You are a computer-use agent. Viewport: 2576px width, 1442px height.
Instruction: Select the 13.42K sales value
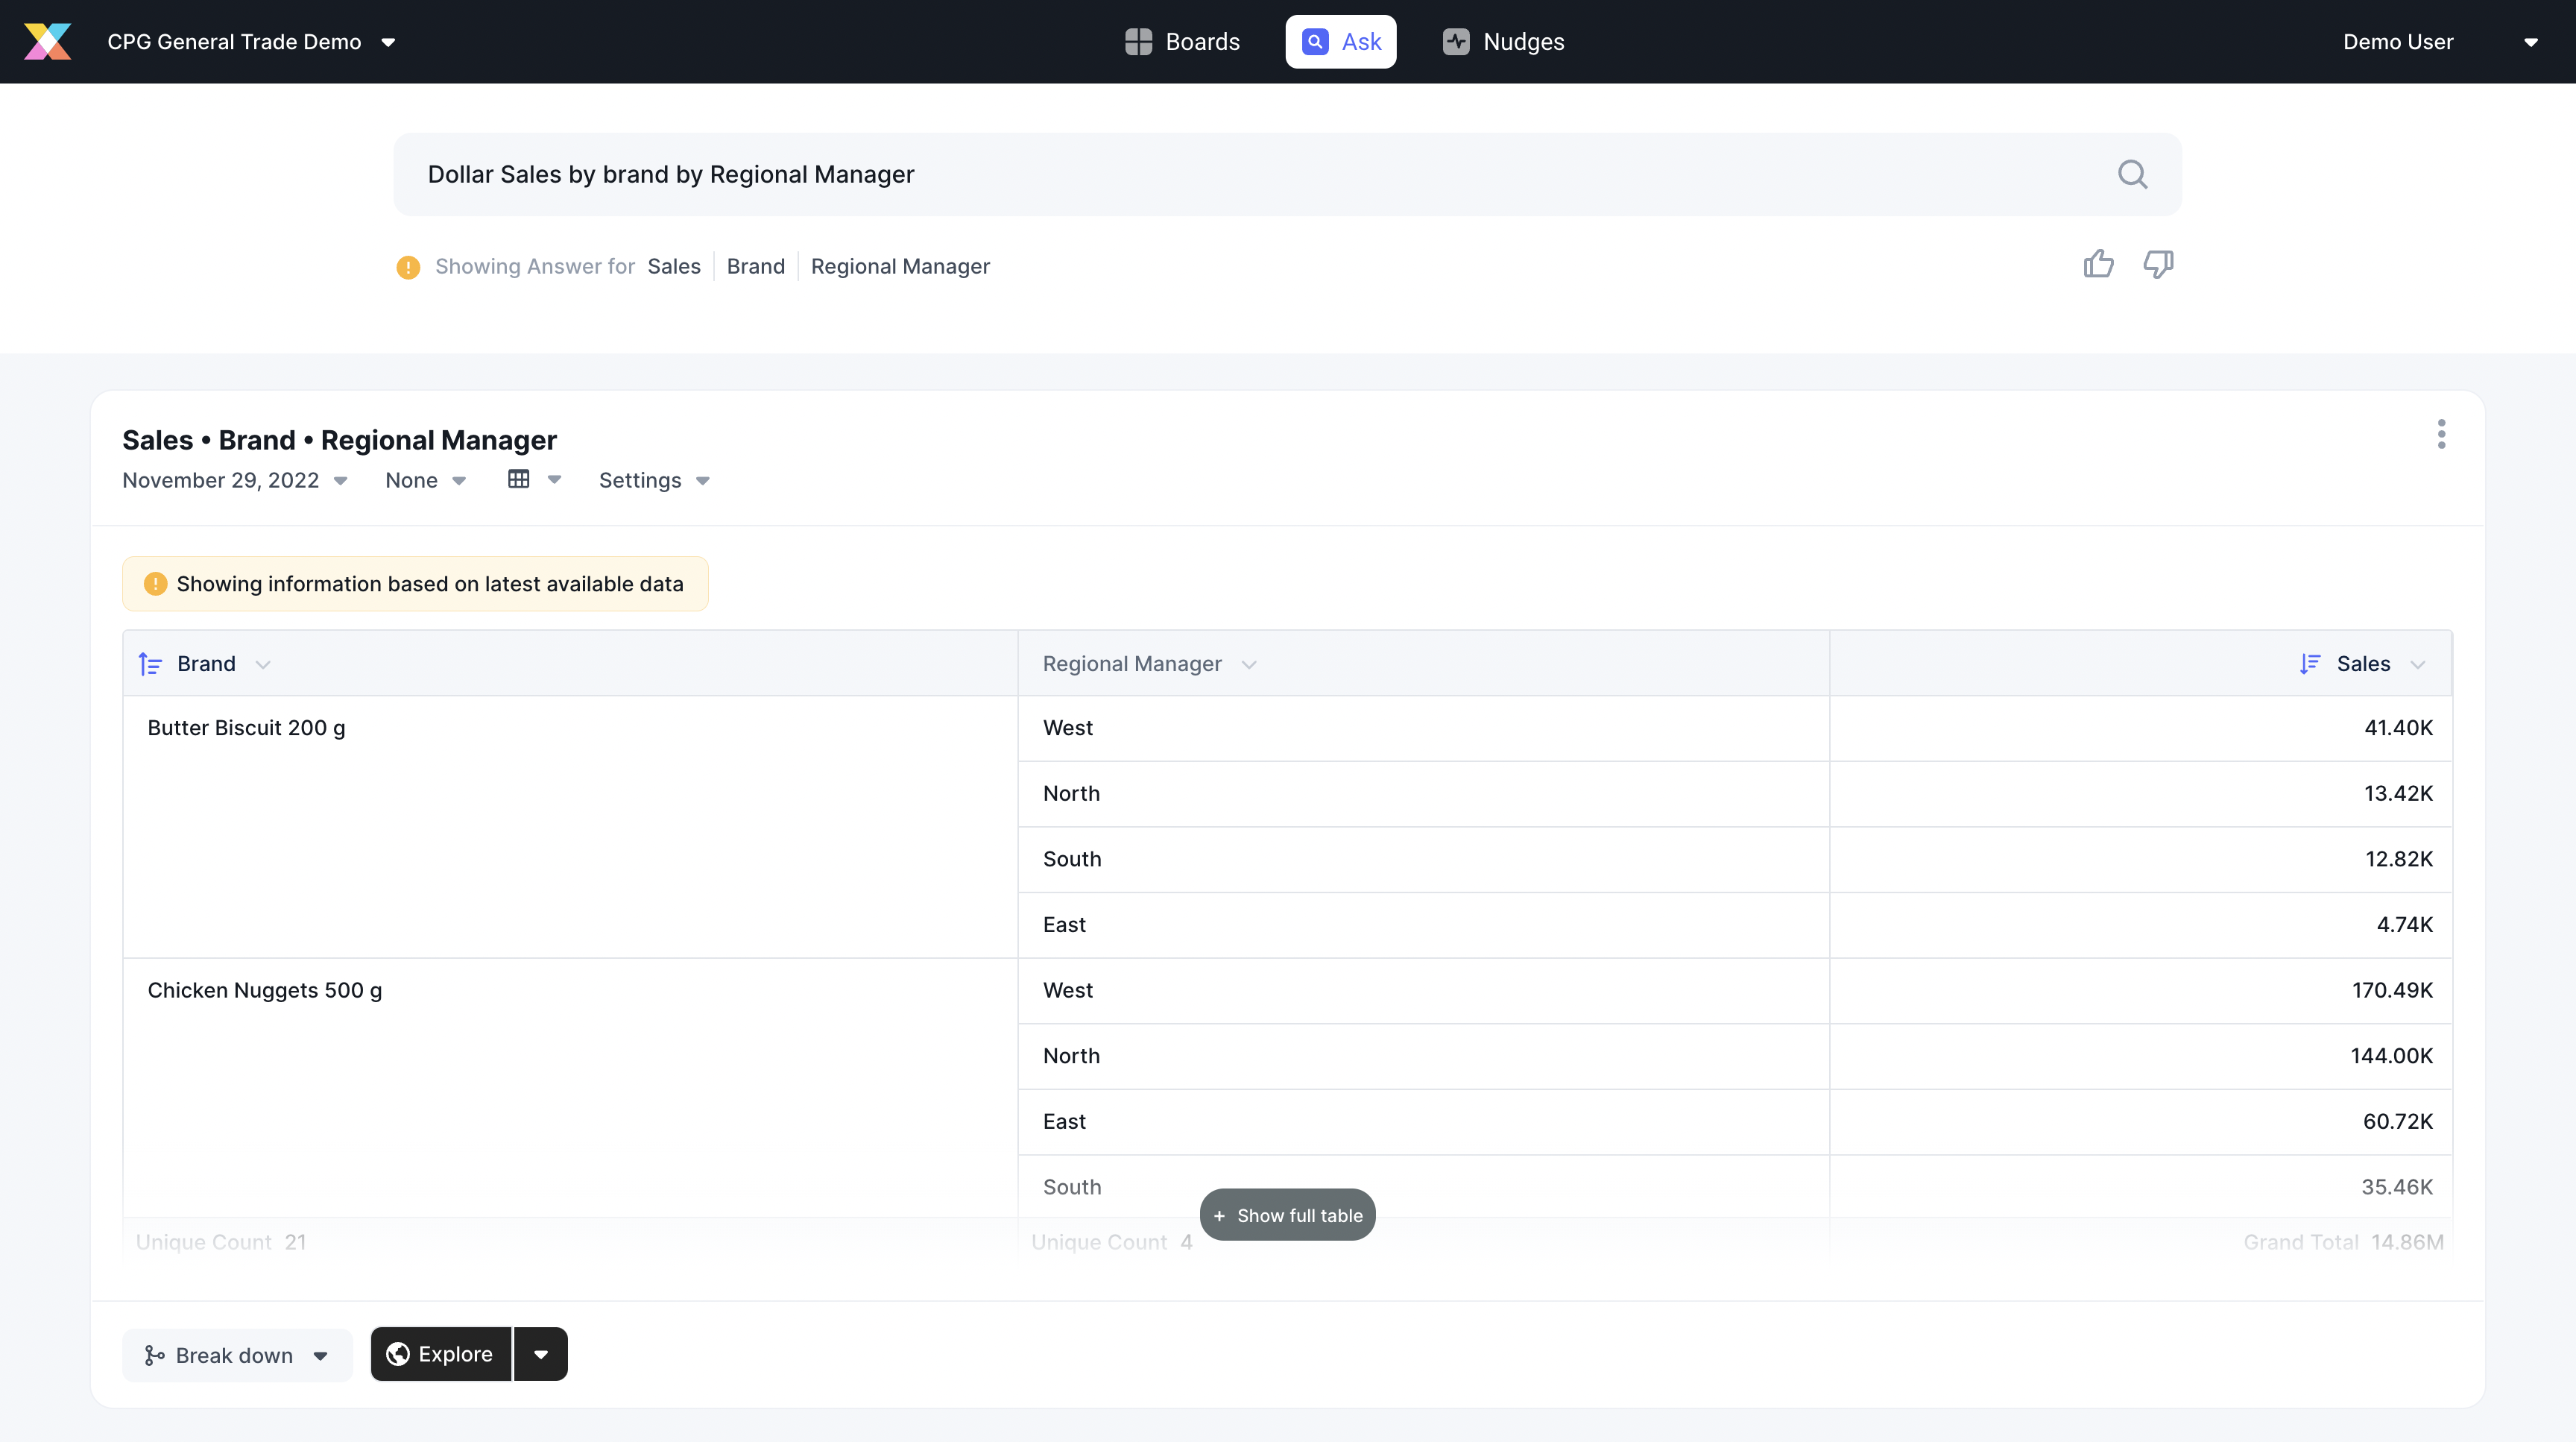[2398, 793]
